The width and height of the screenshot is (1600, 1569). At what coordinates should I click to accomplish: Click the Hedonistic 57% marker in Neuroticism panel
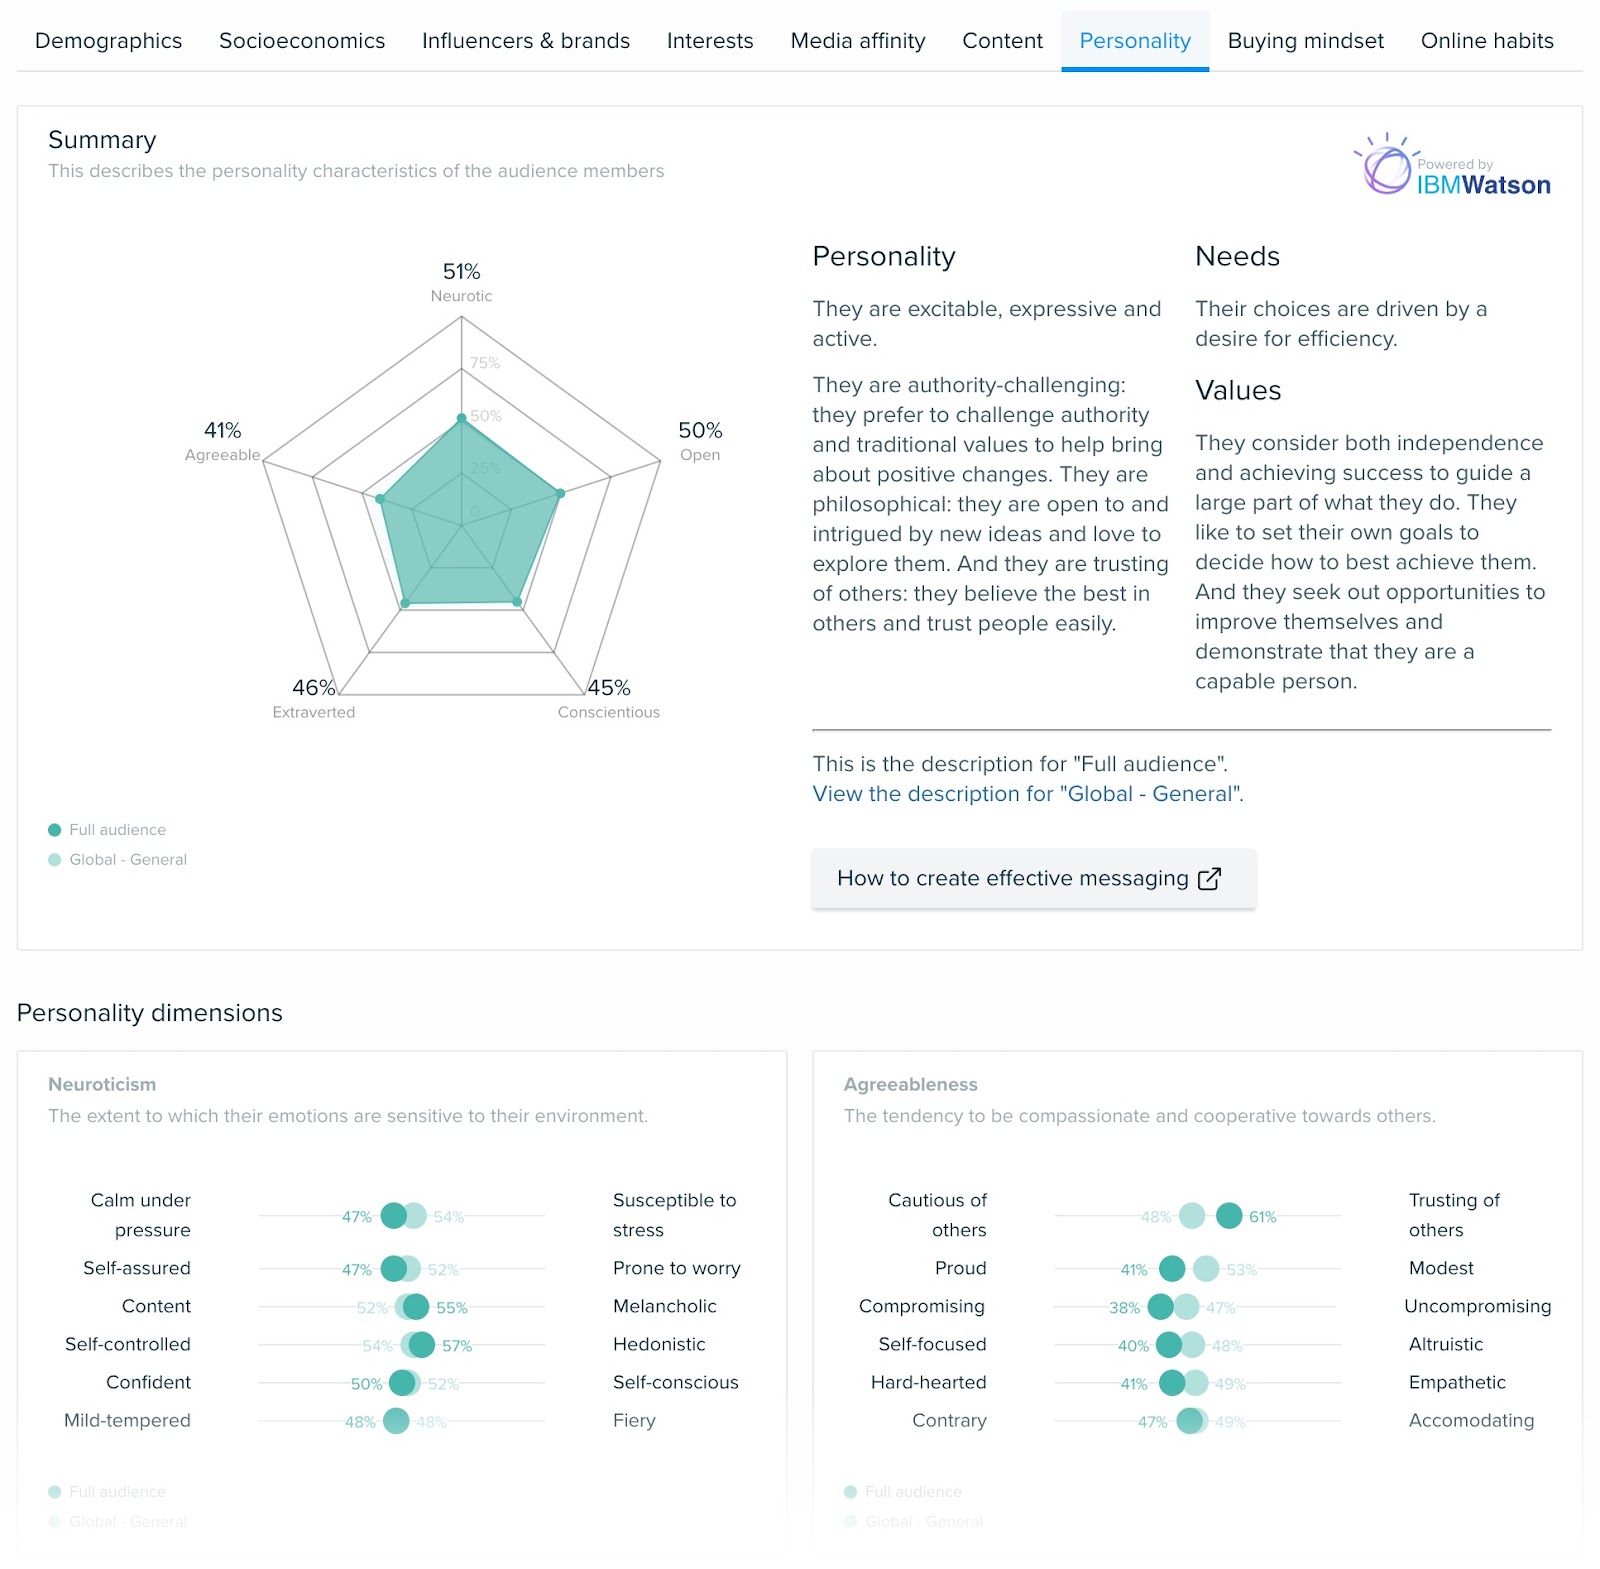(421, 1344)
